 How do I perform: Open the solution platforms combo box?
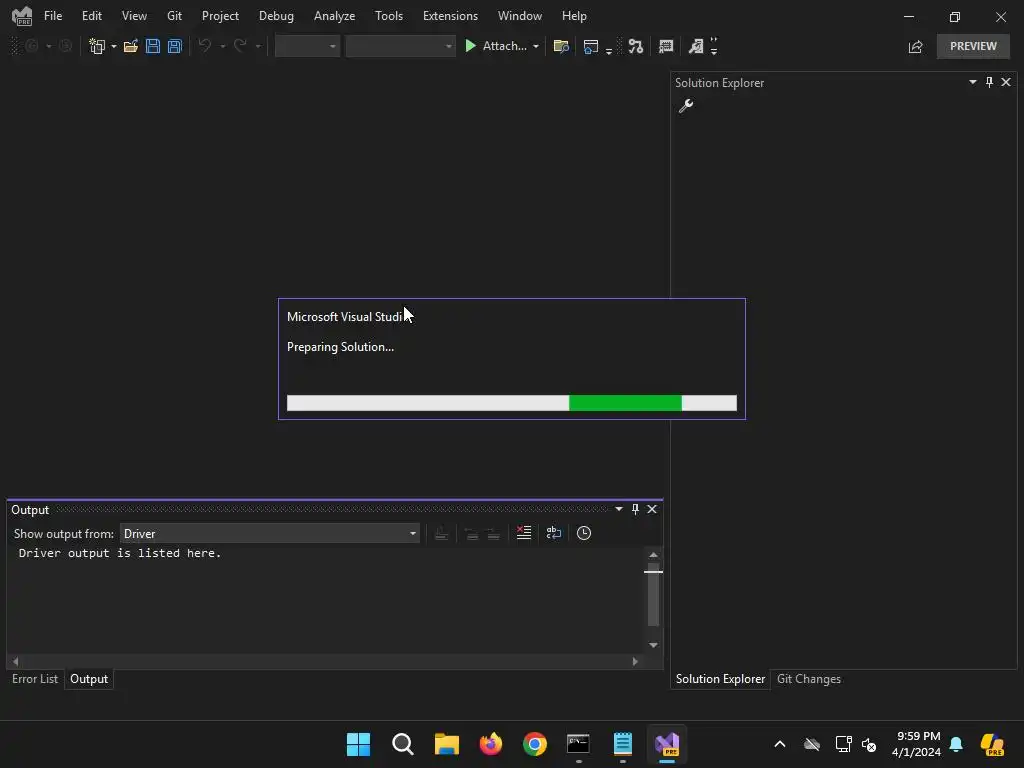coord(400,46)
